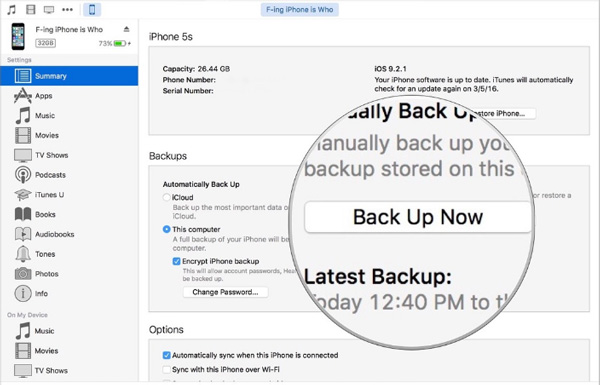Click the Latest Backup label

pos(378,276)
